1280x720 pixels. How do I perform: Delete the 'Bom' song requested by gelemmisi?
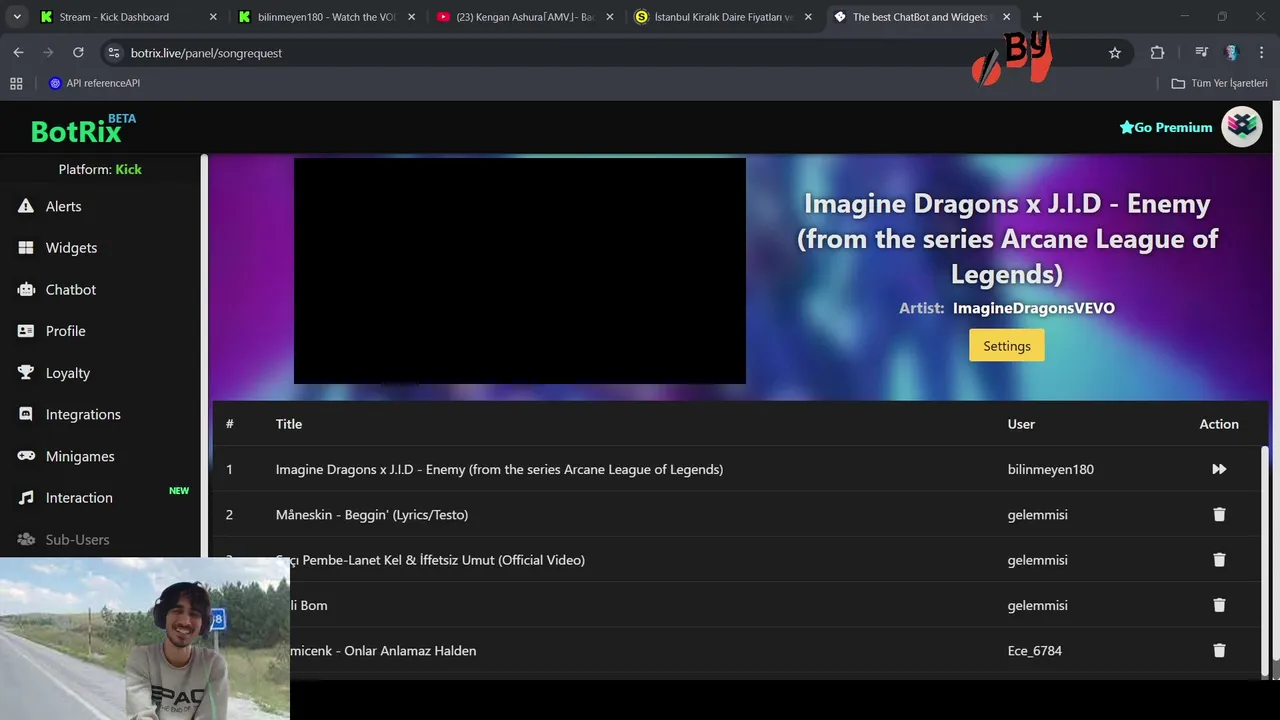(x=1219, y=605)
